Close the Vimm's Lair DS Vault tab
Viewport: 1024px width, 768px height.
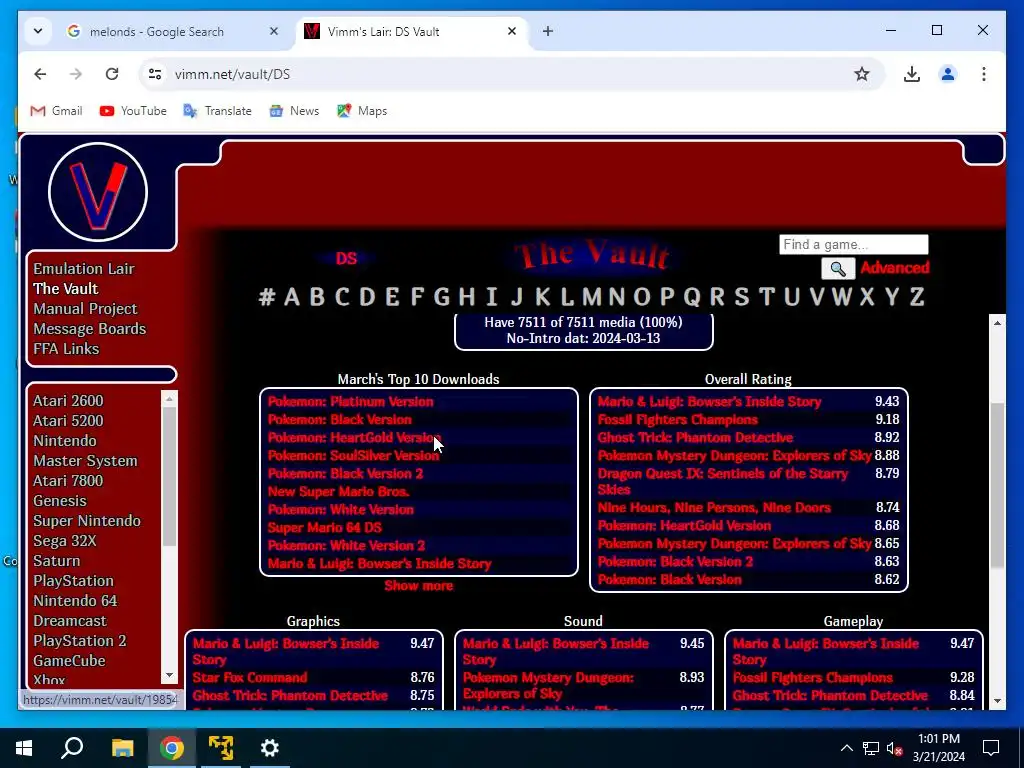512,31
